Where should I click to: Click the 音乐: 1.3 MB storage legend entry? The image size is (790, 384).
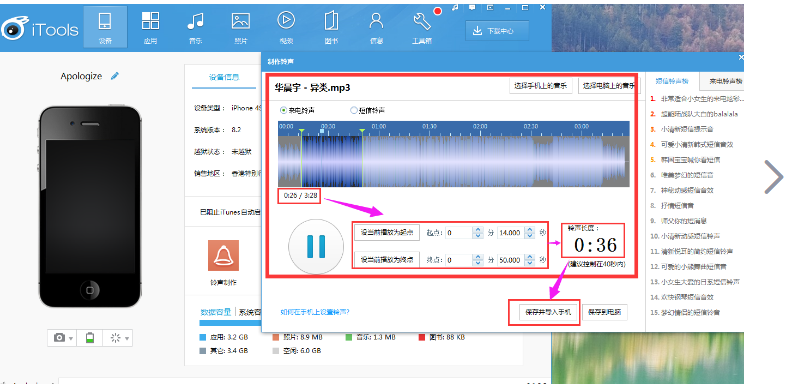coord(370,337)
